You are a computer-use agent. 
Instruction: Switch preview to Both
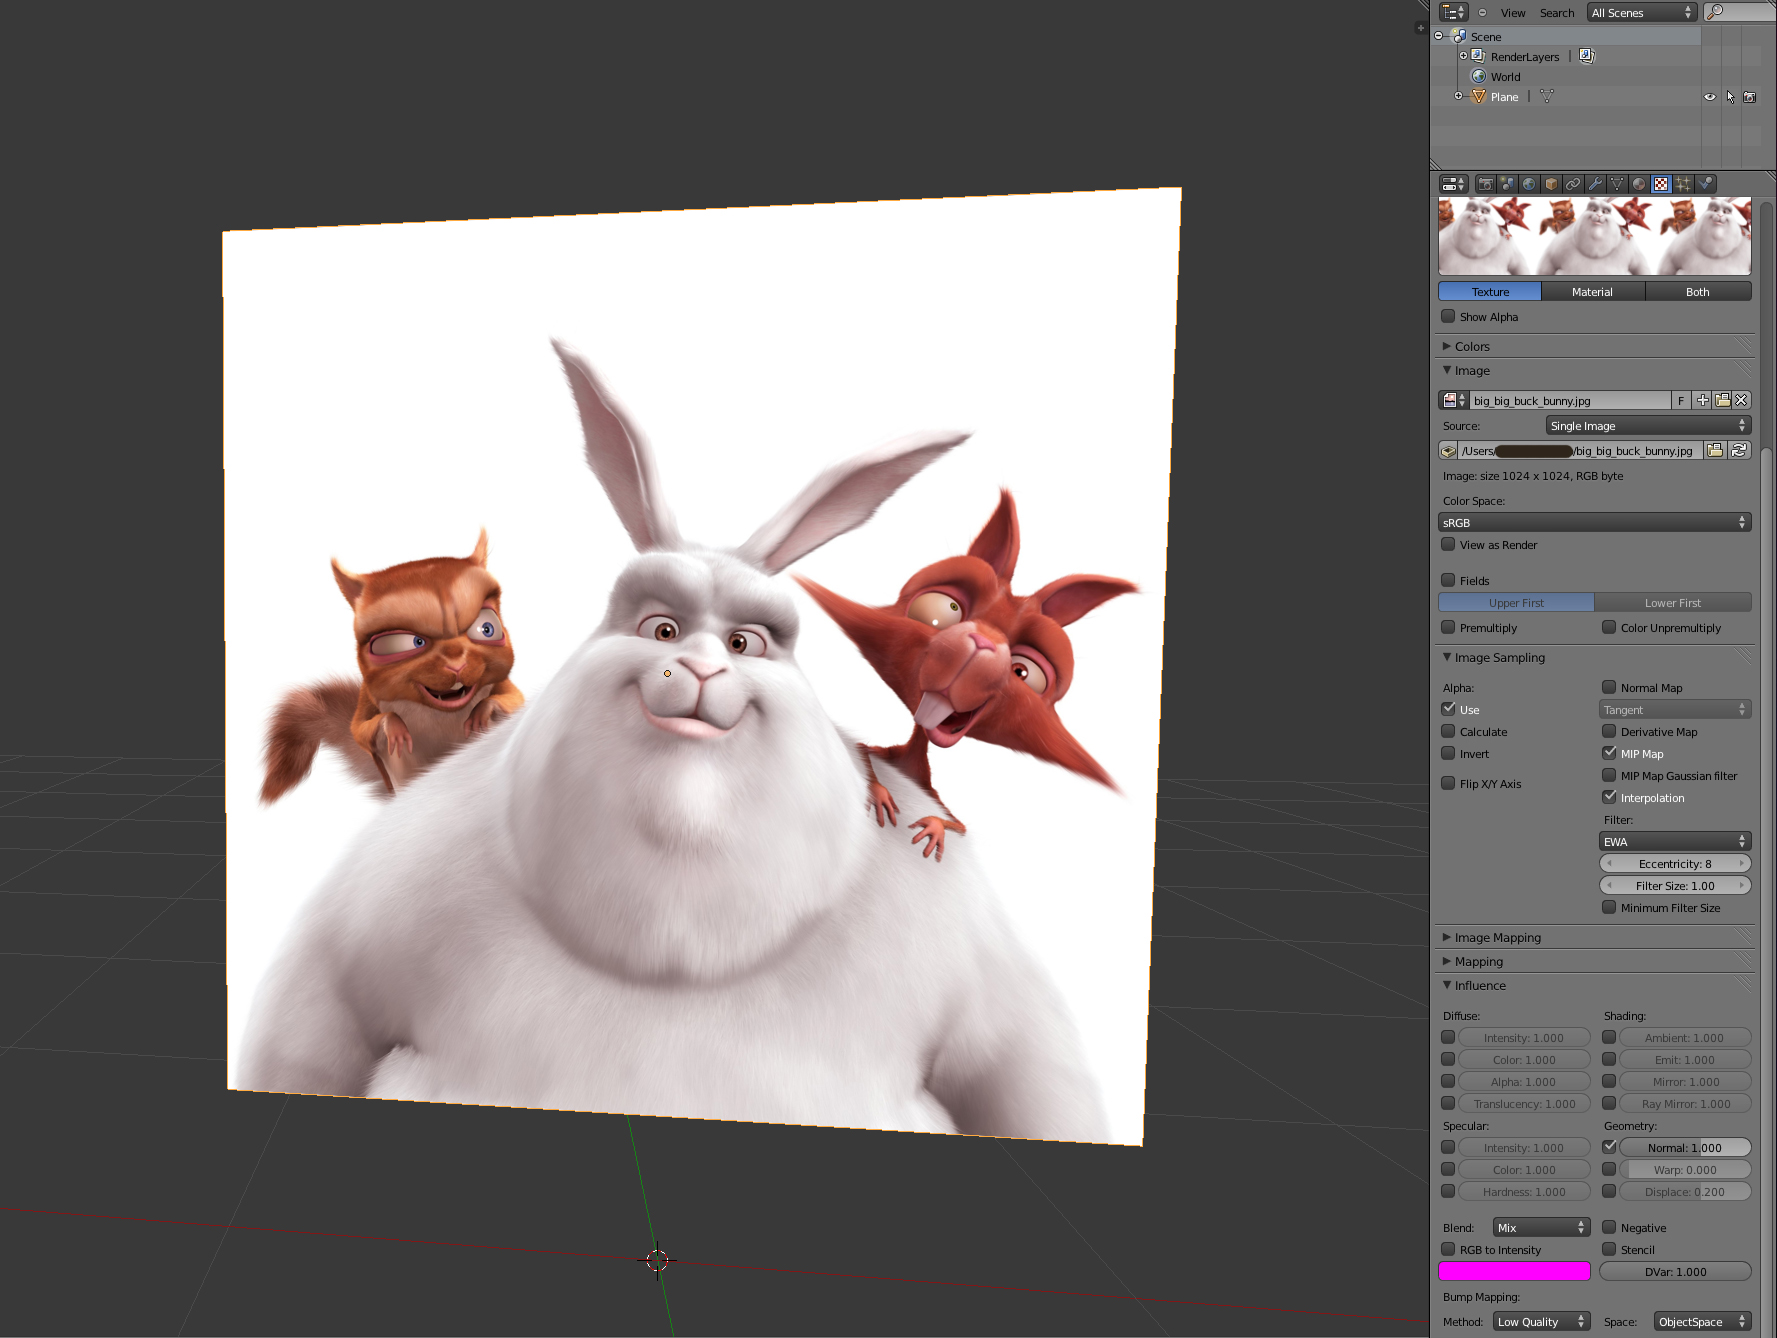[x=1698, y=292]
